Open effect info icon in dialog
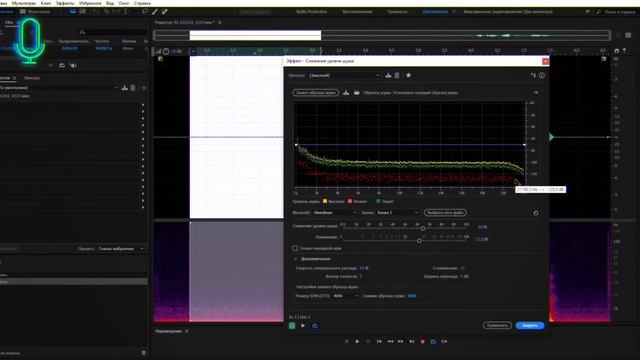 pos(542,75)
